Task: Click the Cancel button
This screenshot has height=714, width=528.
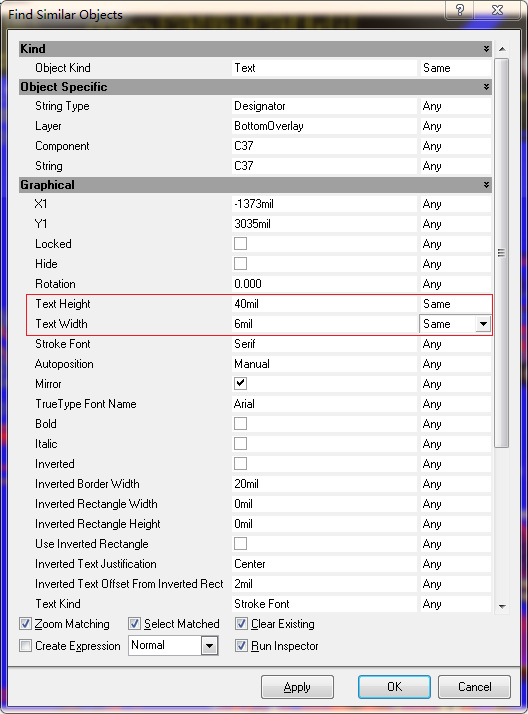Action: click(474, 687)
